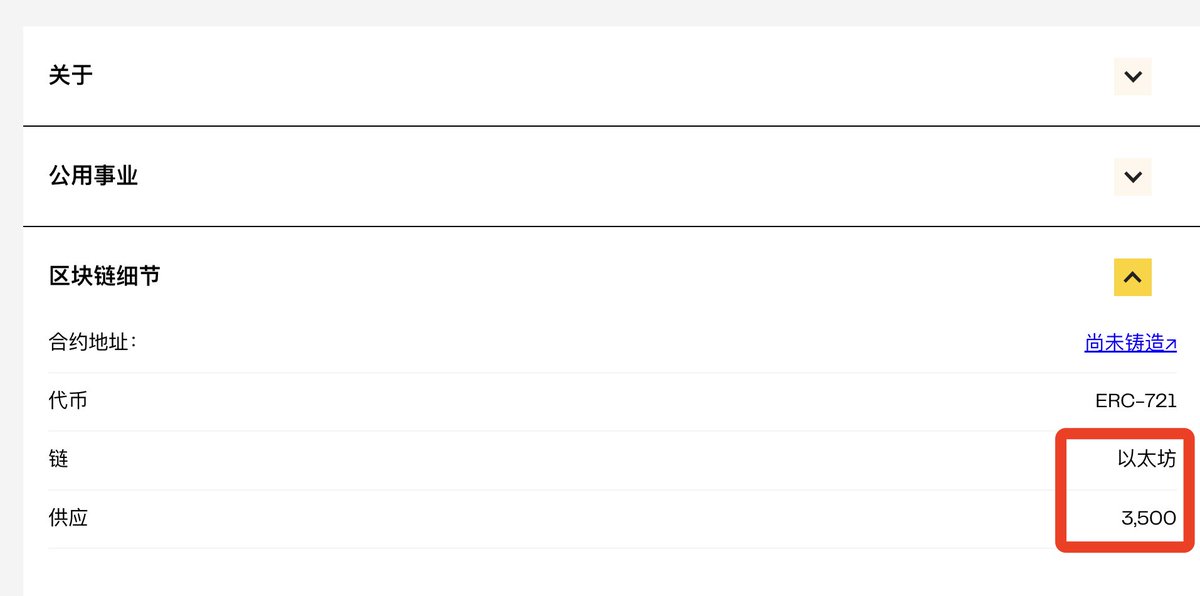Click the 以太坊 chain value
The height and width of the screenshot is (596, 1200).
coord(1146,459)
